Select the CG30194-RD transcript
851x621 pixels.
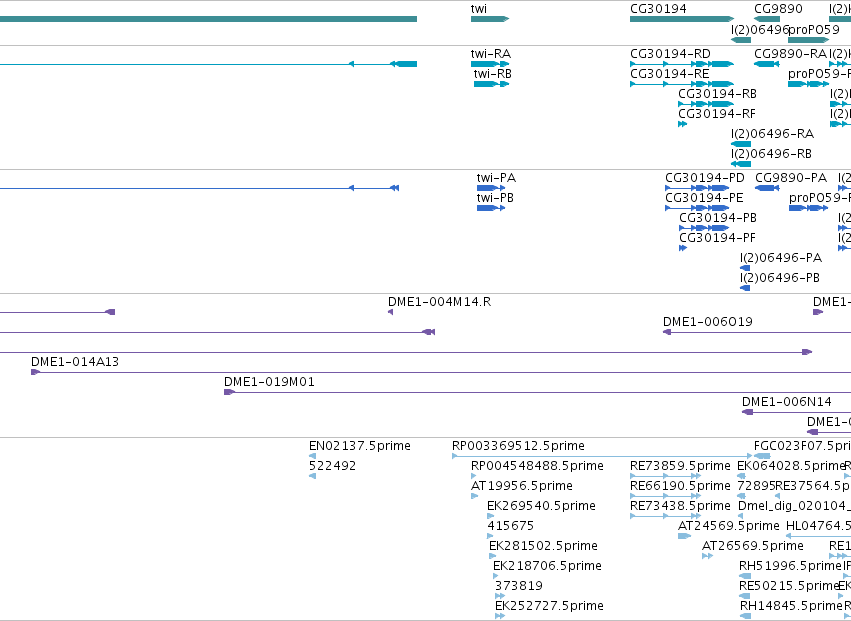click(x=682, y=64)
